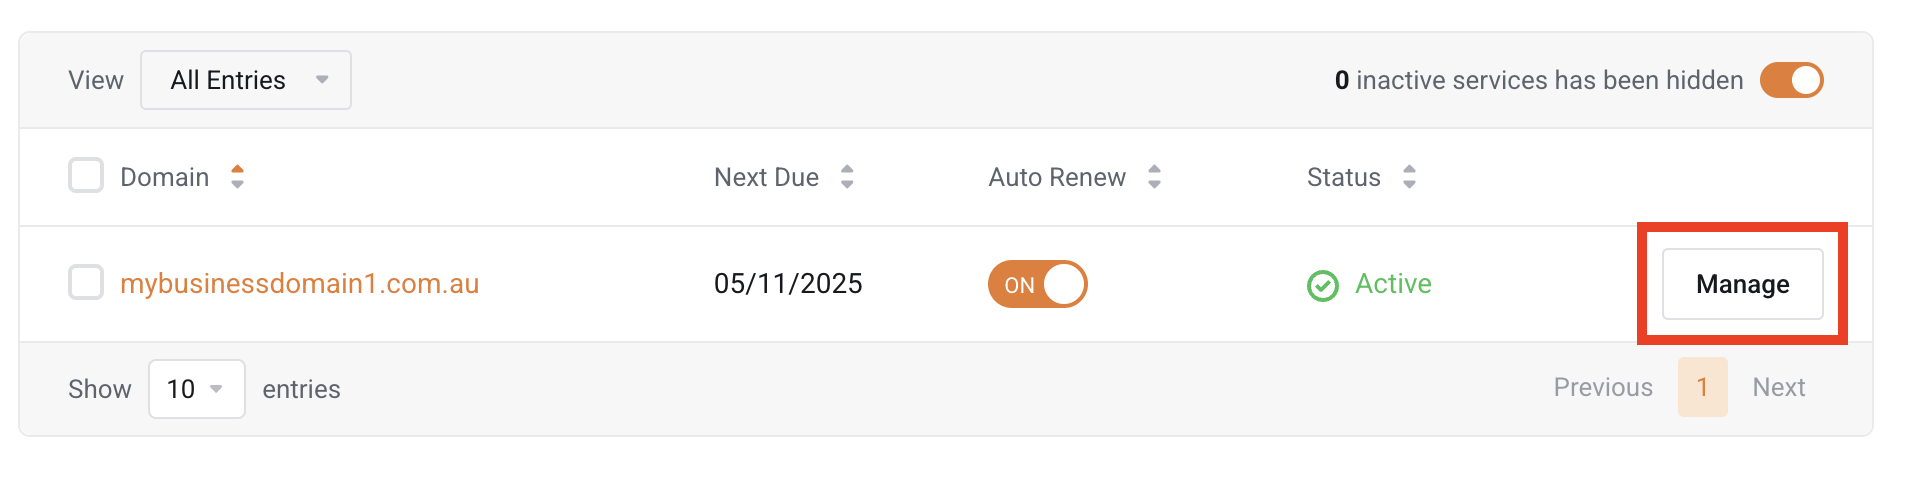Click the 05/11/2025 next due date
The width and height of the screenshot is (1916, 480).
click(x=788, y=284)
